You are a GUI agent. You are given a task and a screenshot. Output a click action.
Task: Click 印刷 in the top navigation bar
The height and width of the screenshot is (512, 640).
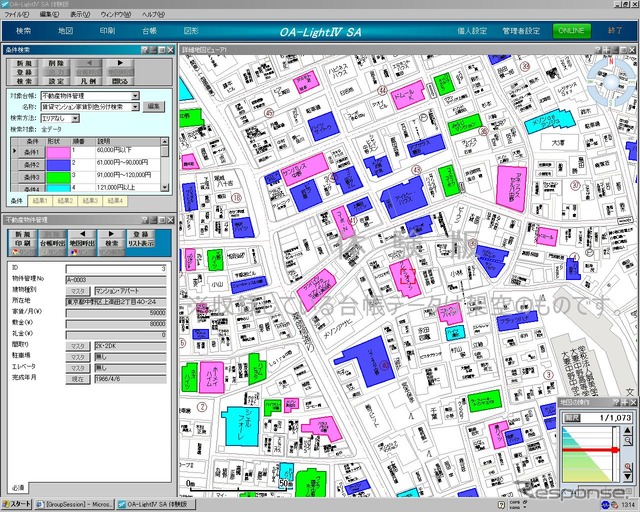[107, 31]
